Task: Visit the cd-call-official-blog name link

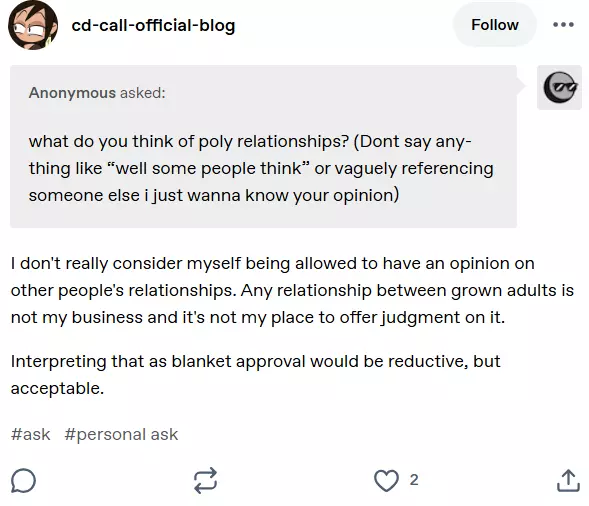Action: (153, 26)
